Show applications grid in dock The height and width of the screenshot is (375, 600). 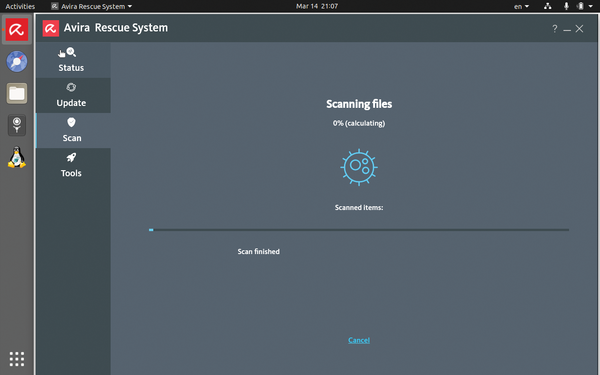coord(17,359)
